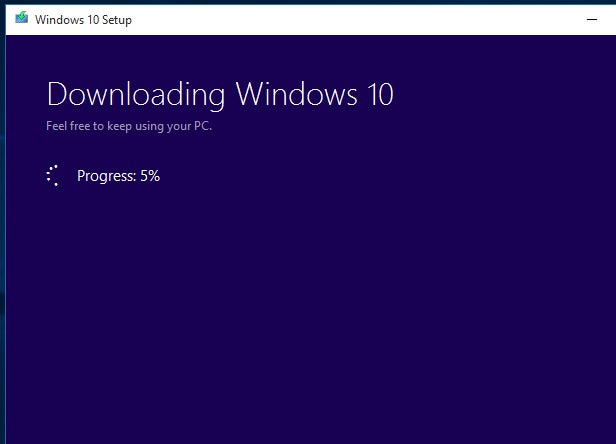Click the Windows 10 Setup title bar icon
This screenshot has width=616, height=444.
[22, 18]
